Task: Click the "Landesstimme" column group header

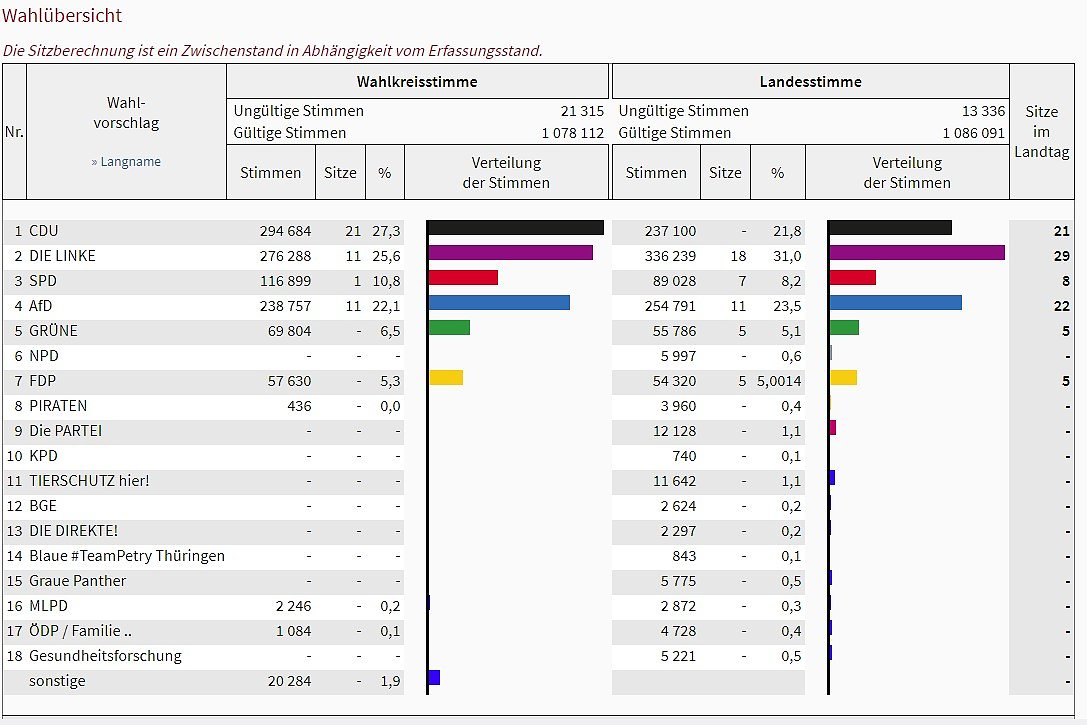Action: click(810, 82)
